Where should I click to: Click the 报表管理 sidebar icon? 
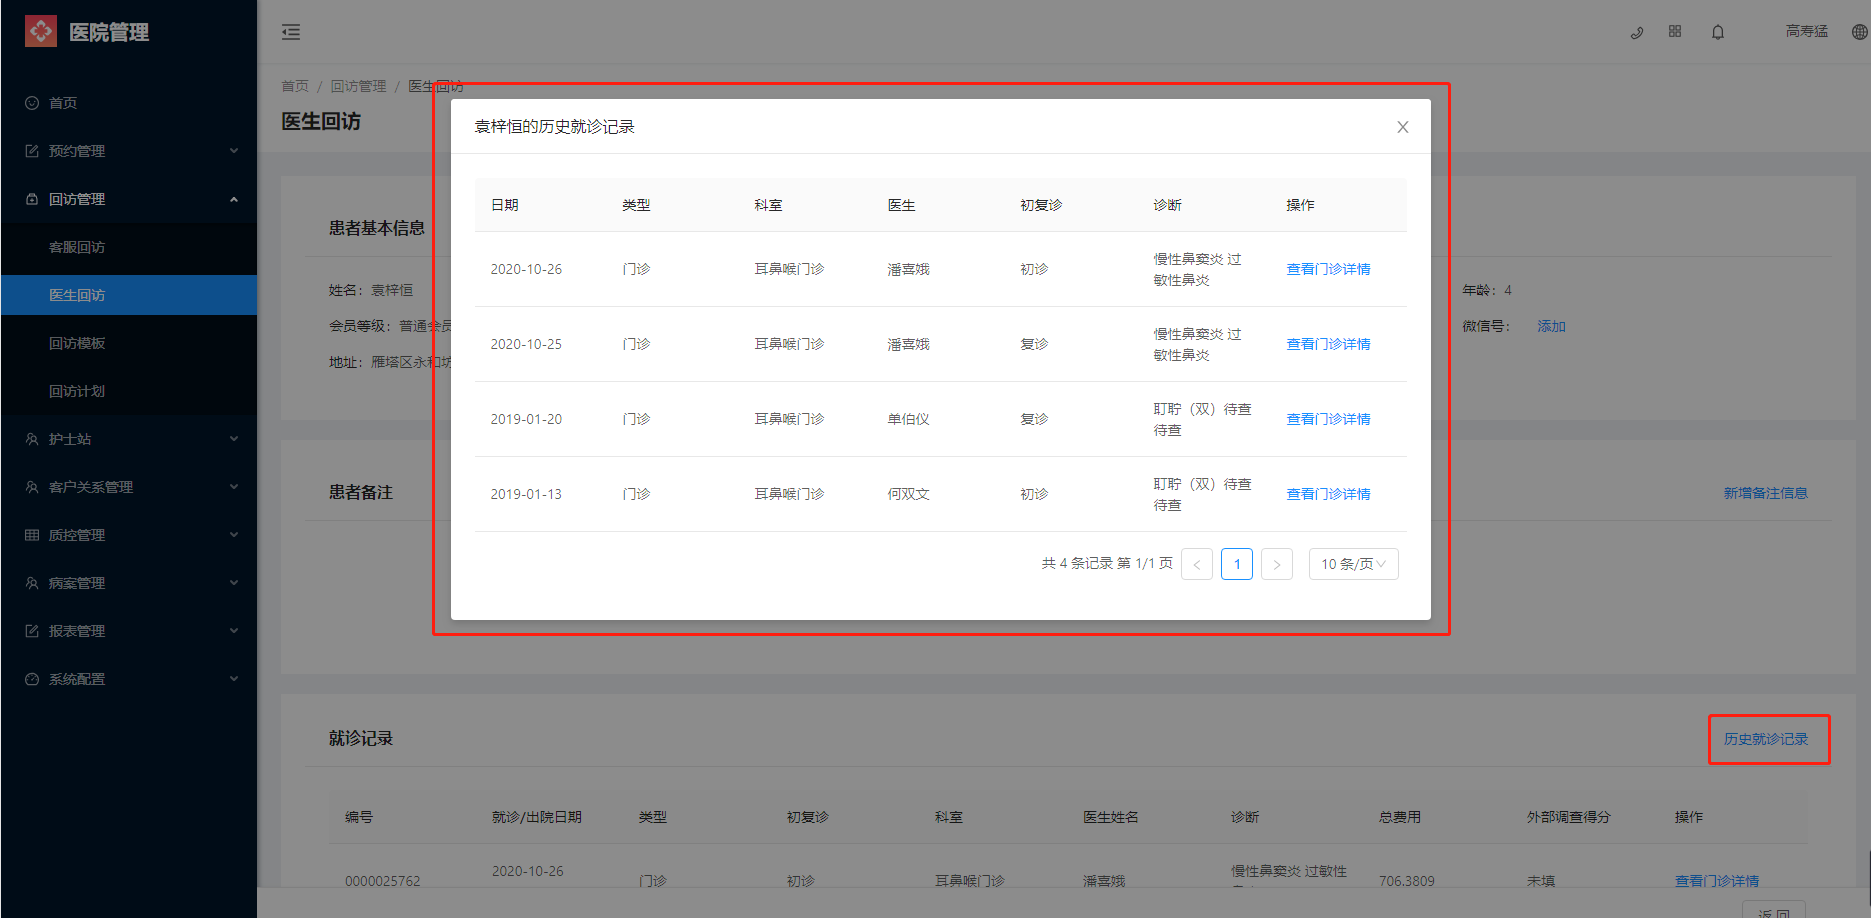point(32,631)
